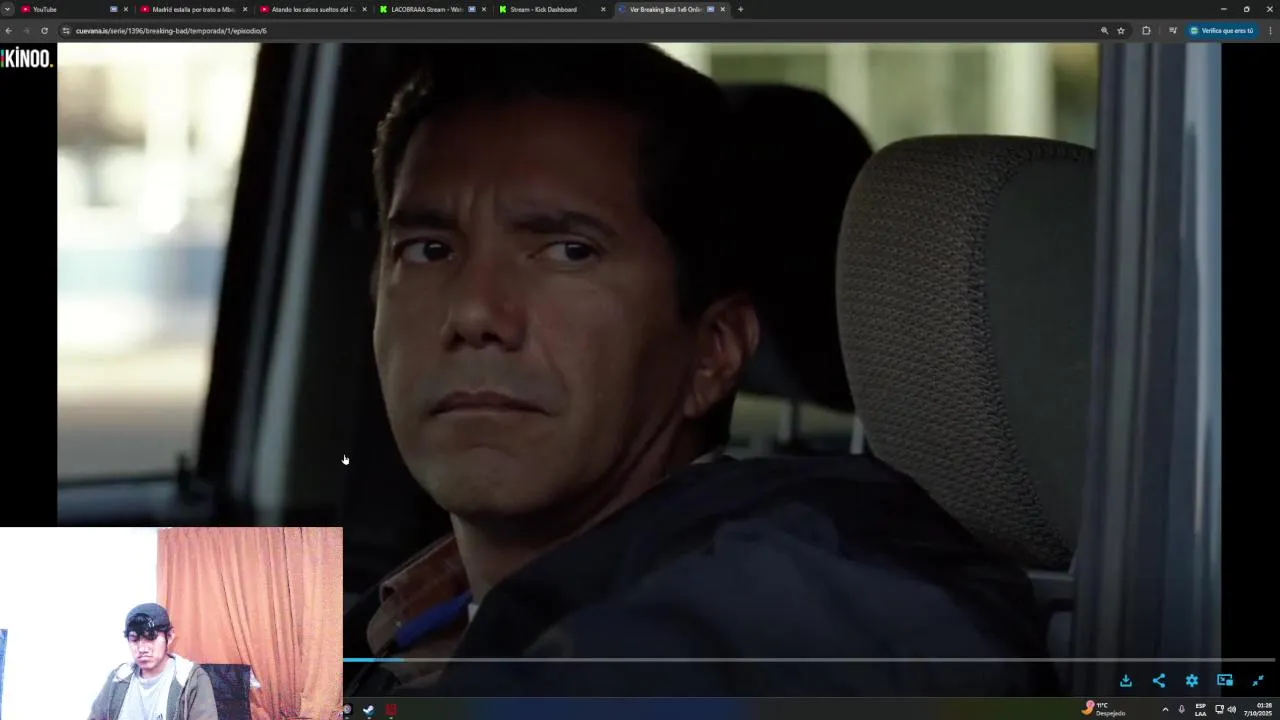Enable picture-in-picture mode in the player
This screenshot has height=720, width=1280.
pos(1225,680)
